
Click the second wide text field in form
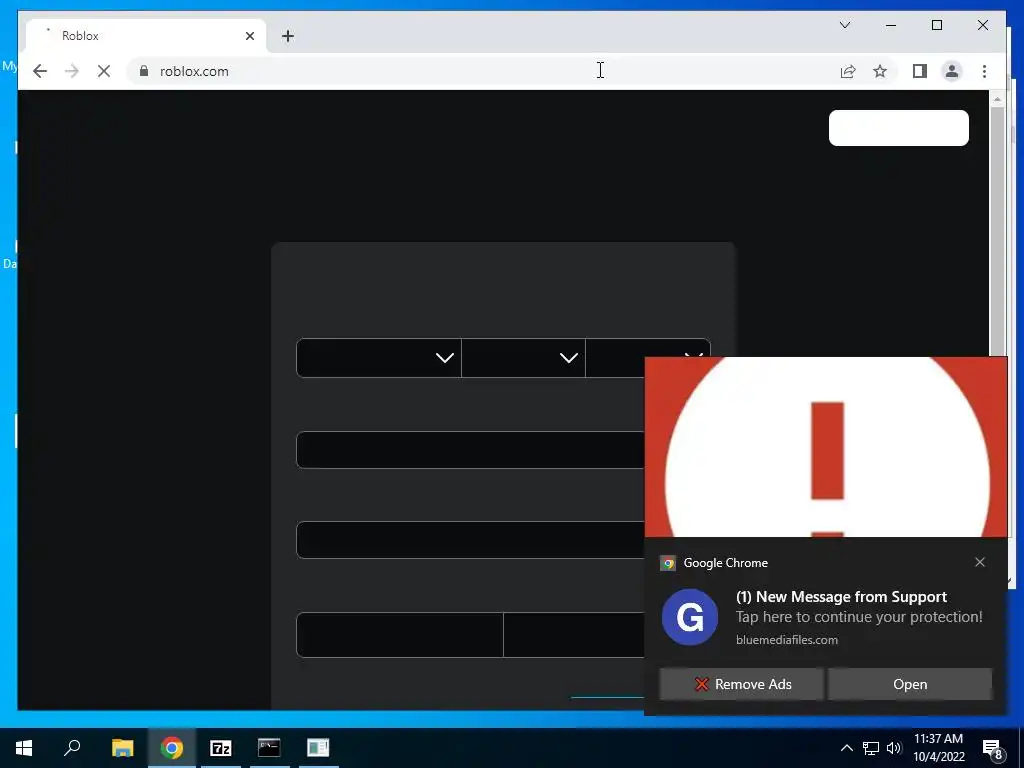[x=470, y=540]
